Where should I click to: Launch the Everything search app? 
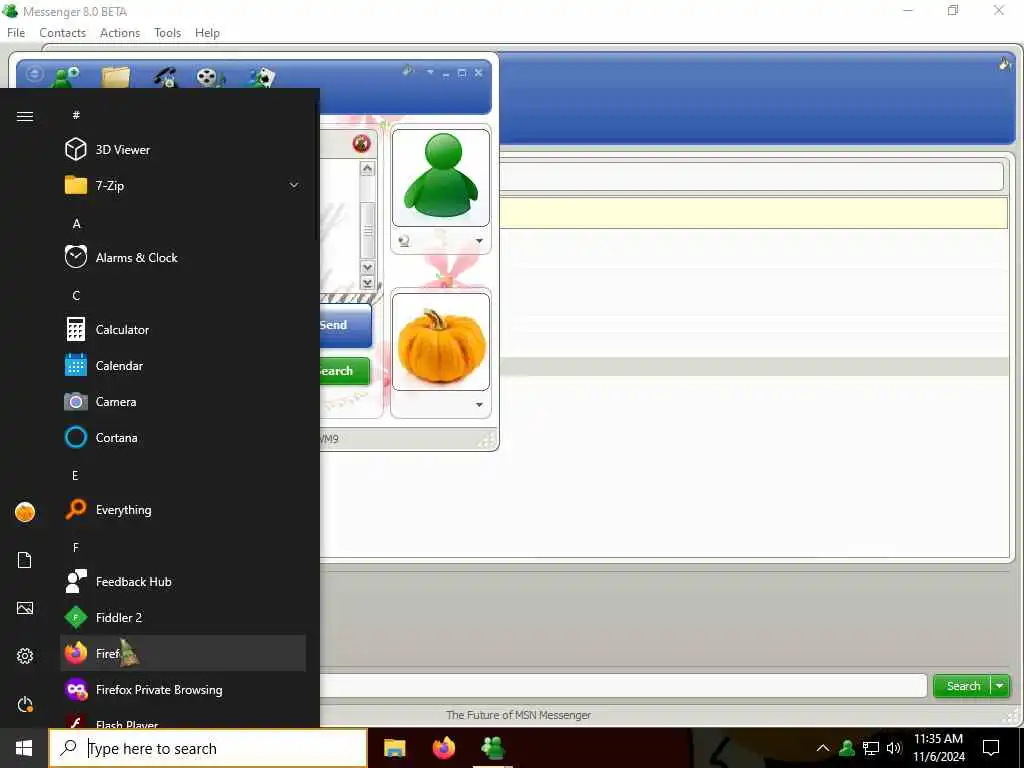pyautogui.click(x=183, y=509)
